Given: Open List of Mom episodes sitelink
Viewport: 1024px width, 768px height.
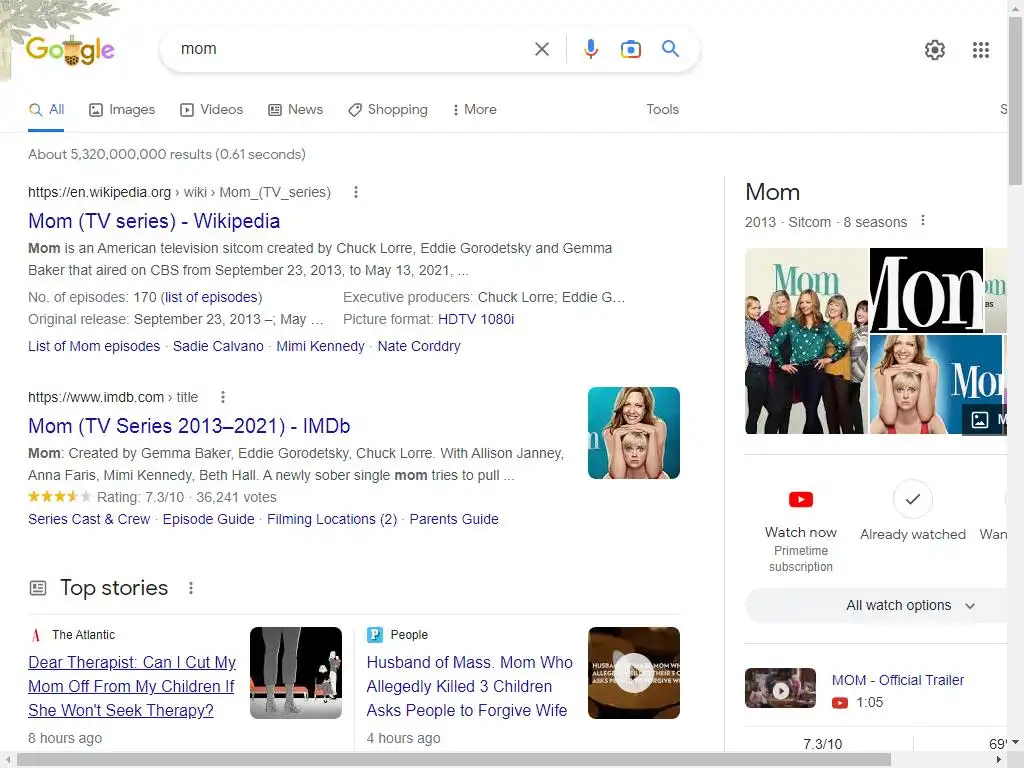Looking at the screenshot, I should 94,346.
